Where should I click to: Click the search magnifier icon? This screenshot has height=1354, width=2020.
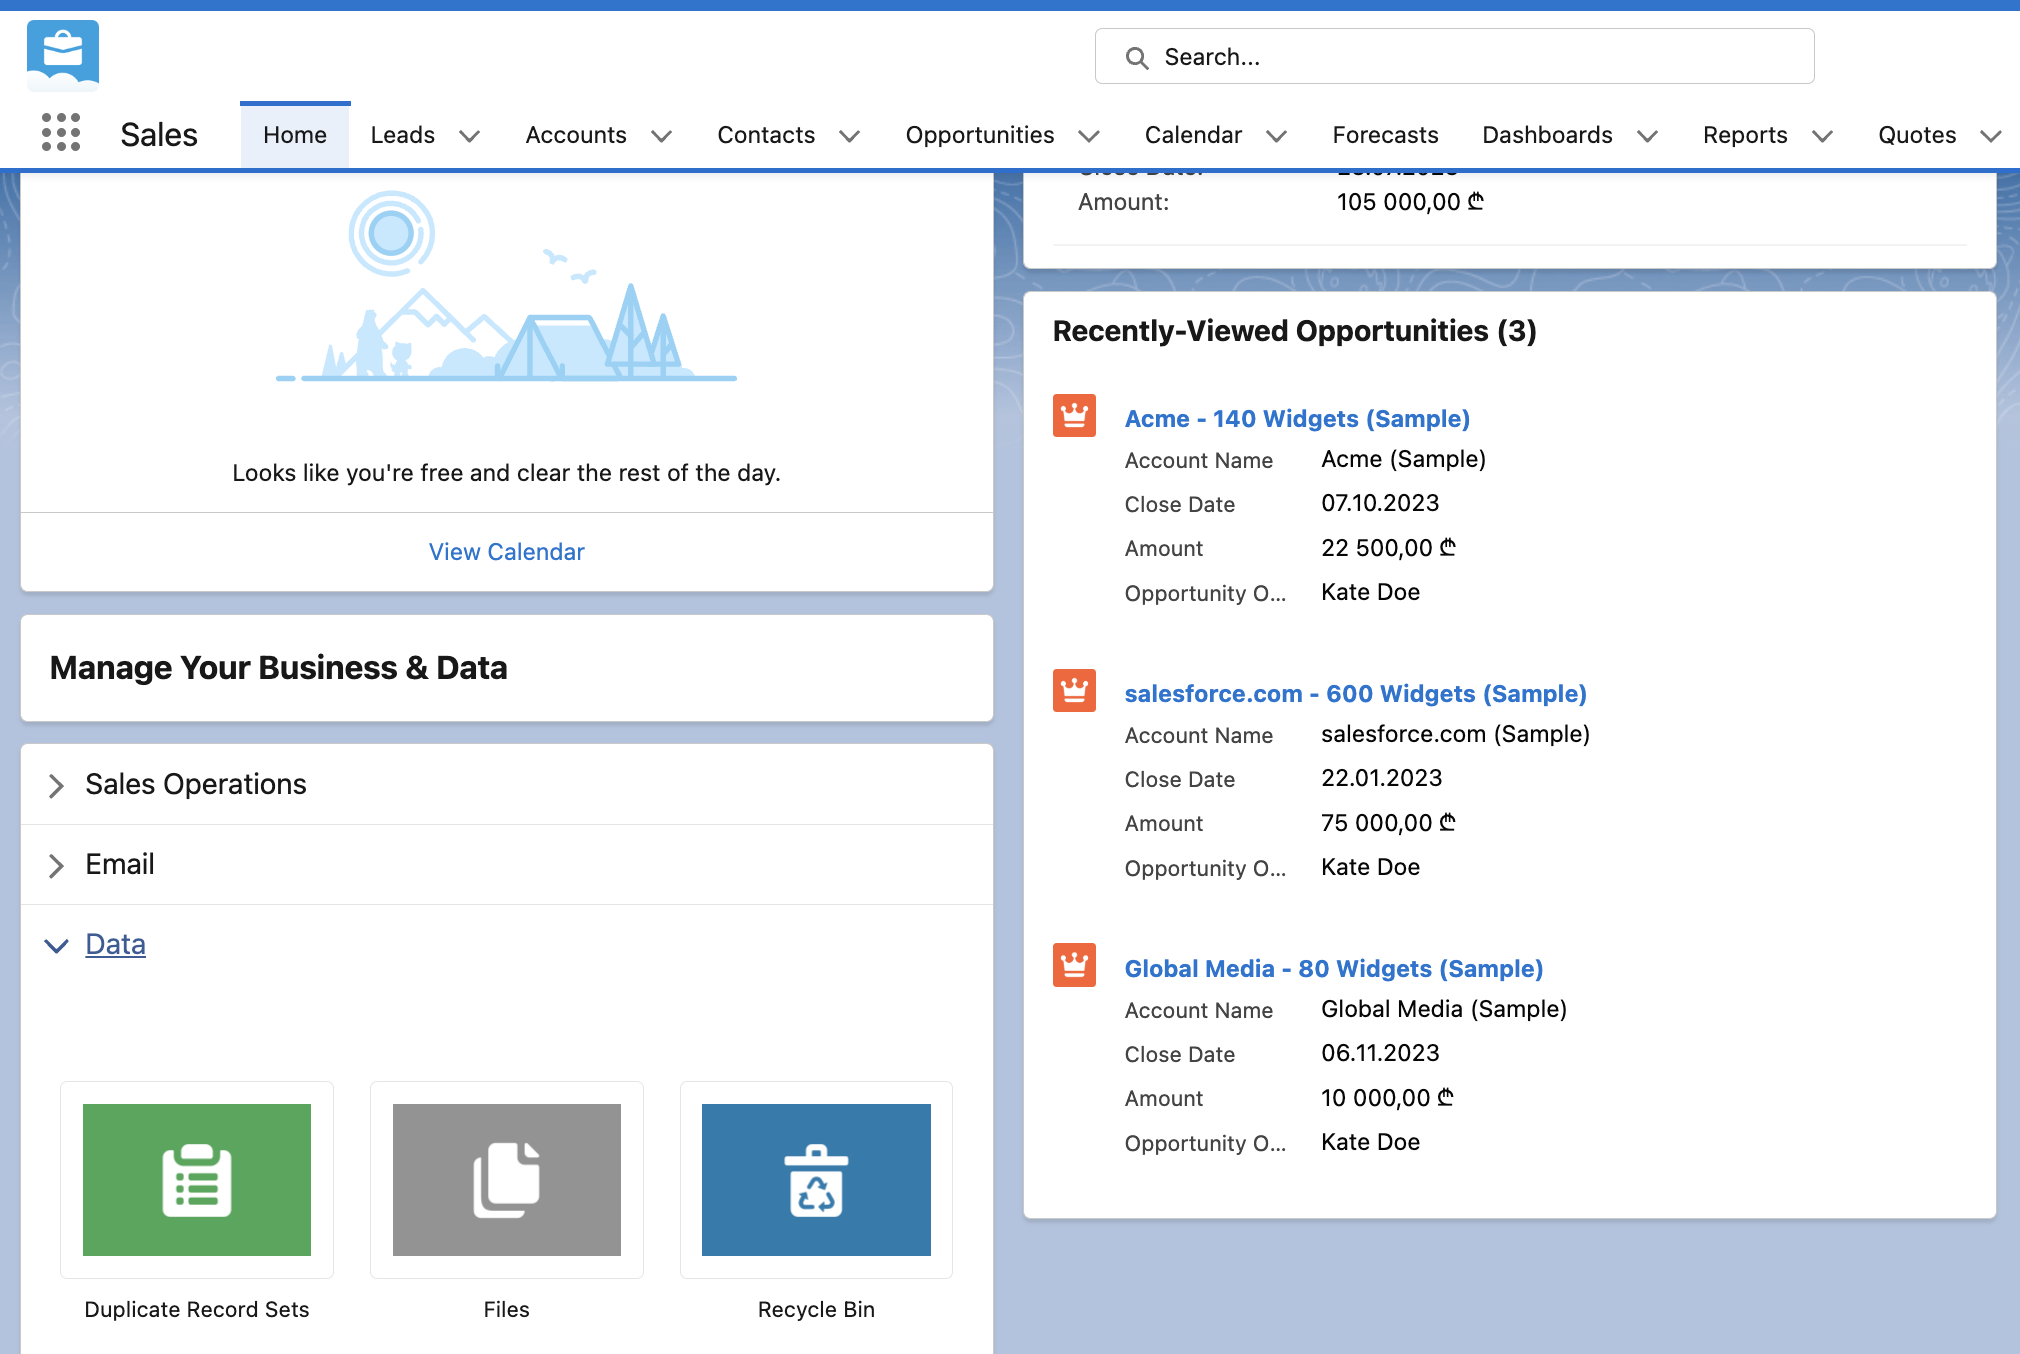tap(1136, 58)
